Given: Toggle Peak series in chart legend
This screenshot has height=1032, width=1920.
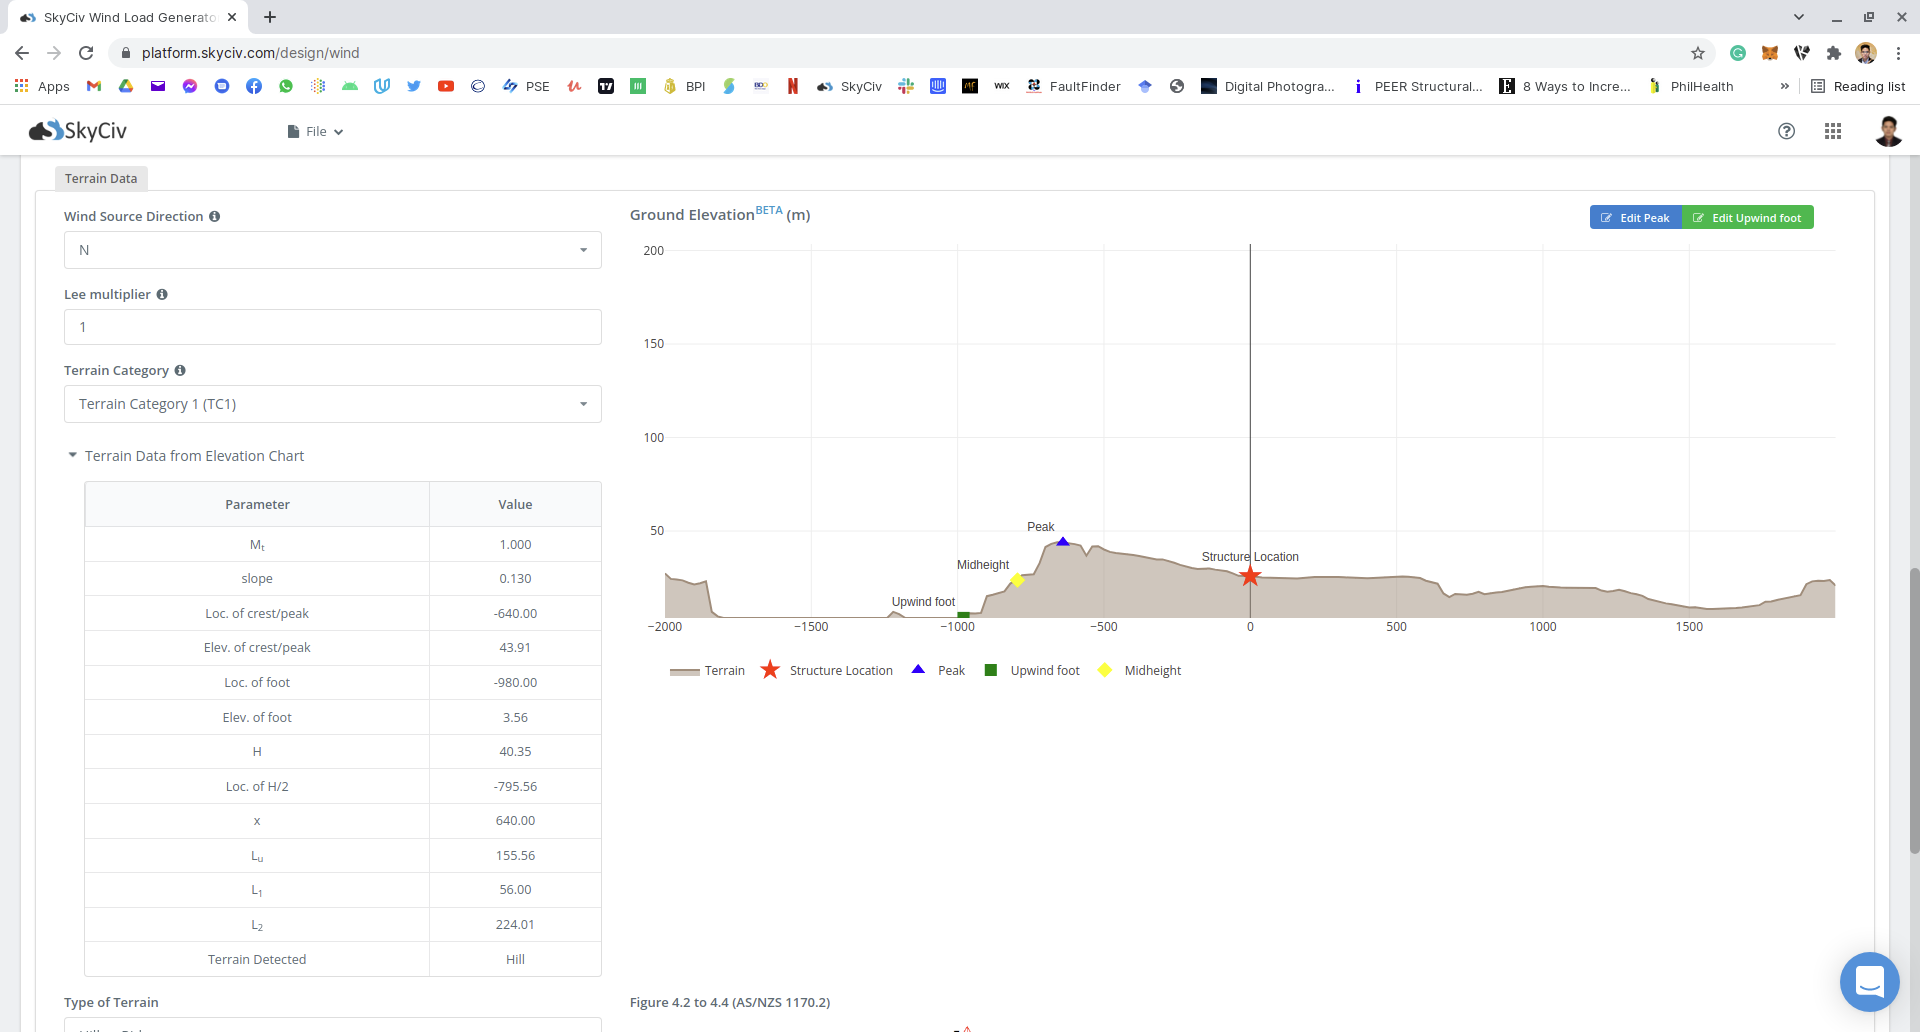Looking at the screenshot, I should 939,671.
